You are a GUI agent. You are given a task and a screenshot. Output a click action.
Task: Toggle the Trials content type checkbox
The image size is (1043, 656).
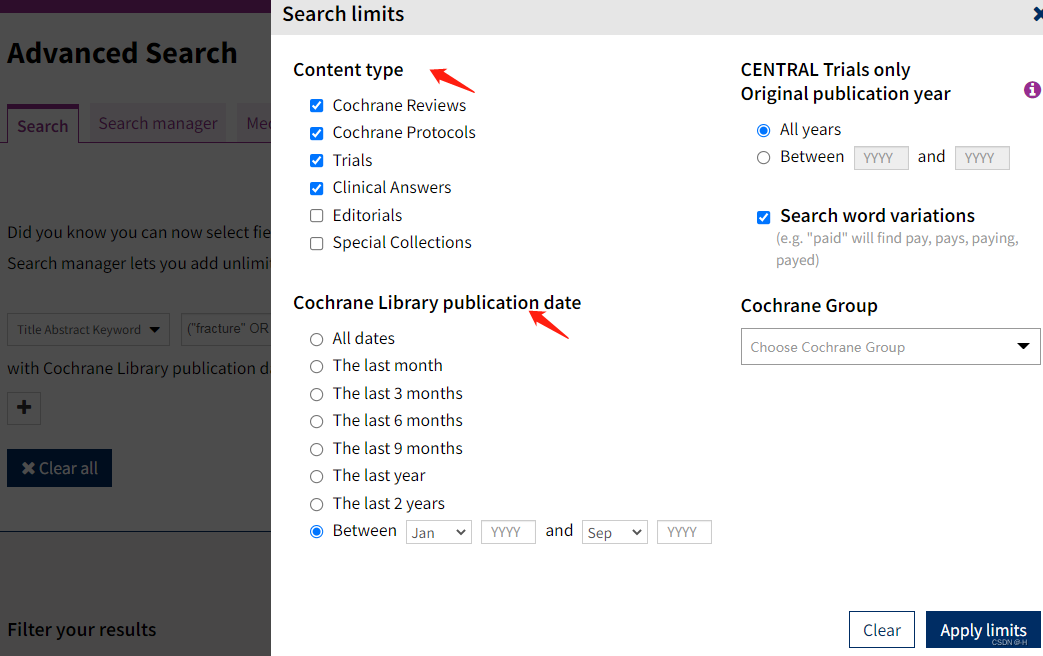tap(317, 160)
